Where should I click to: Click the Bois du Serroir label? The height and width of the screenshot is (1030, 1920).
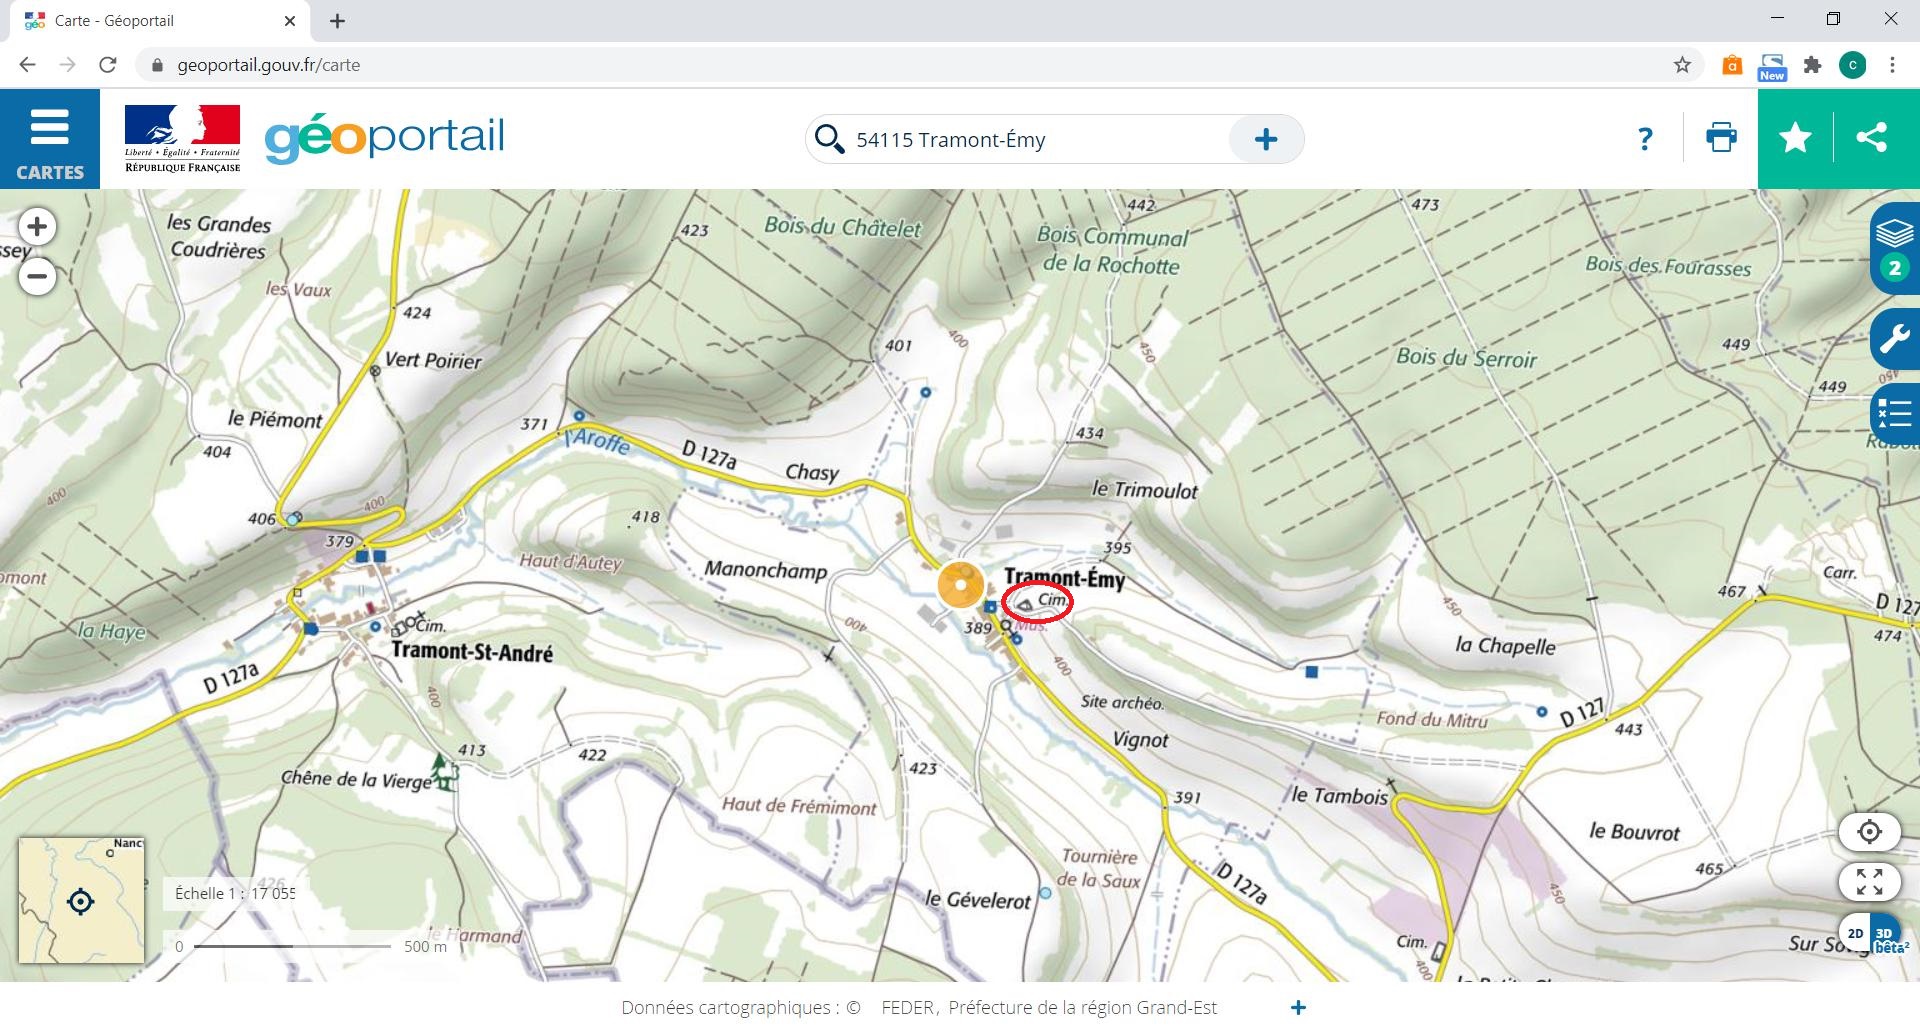pyautogui.click(x=1466, y=357)
